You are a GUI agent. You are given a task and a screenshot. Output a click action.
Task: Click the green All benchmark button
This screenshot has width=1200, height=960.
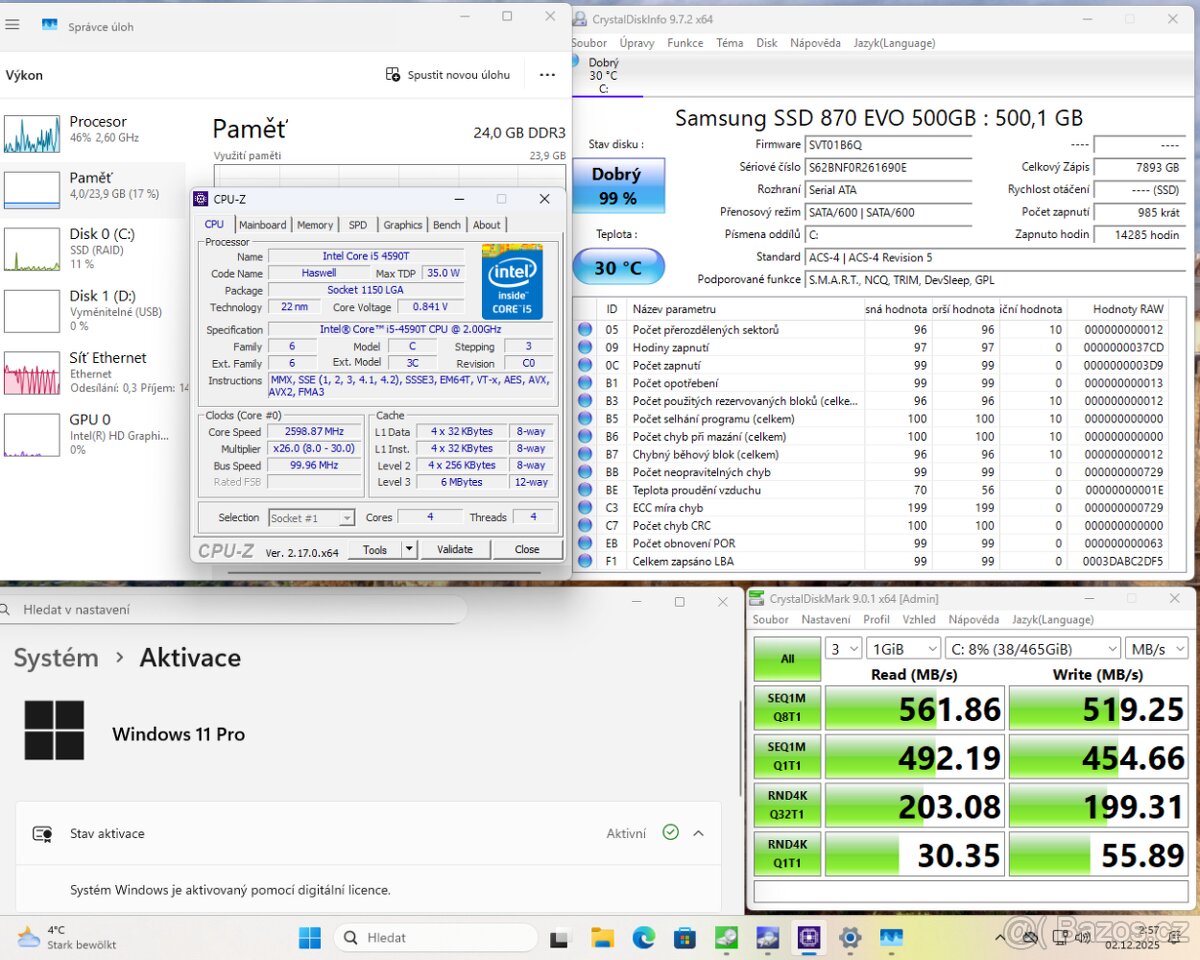pyautogui.click(x=787, y=659)
